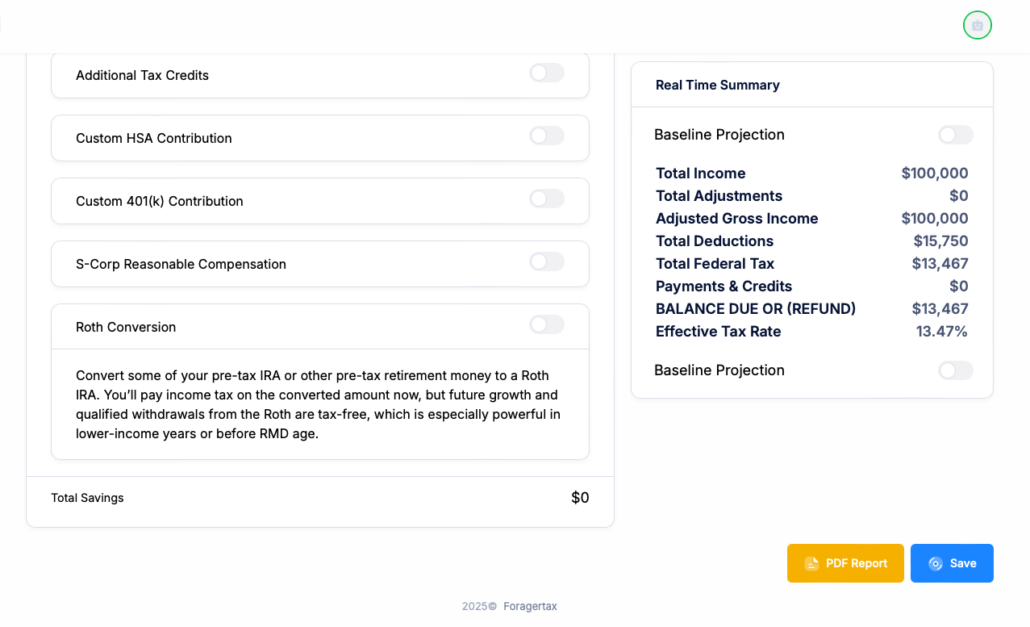Toggle Baseline Projection above Total Income
The height and width of the screenshot is (627, 1030).
pyautogui.click(x=955, y=135)
